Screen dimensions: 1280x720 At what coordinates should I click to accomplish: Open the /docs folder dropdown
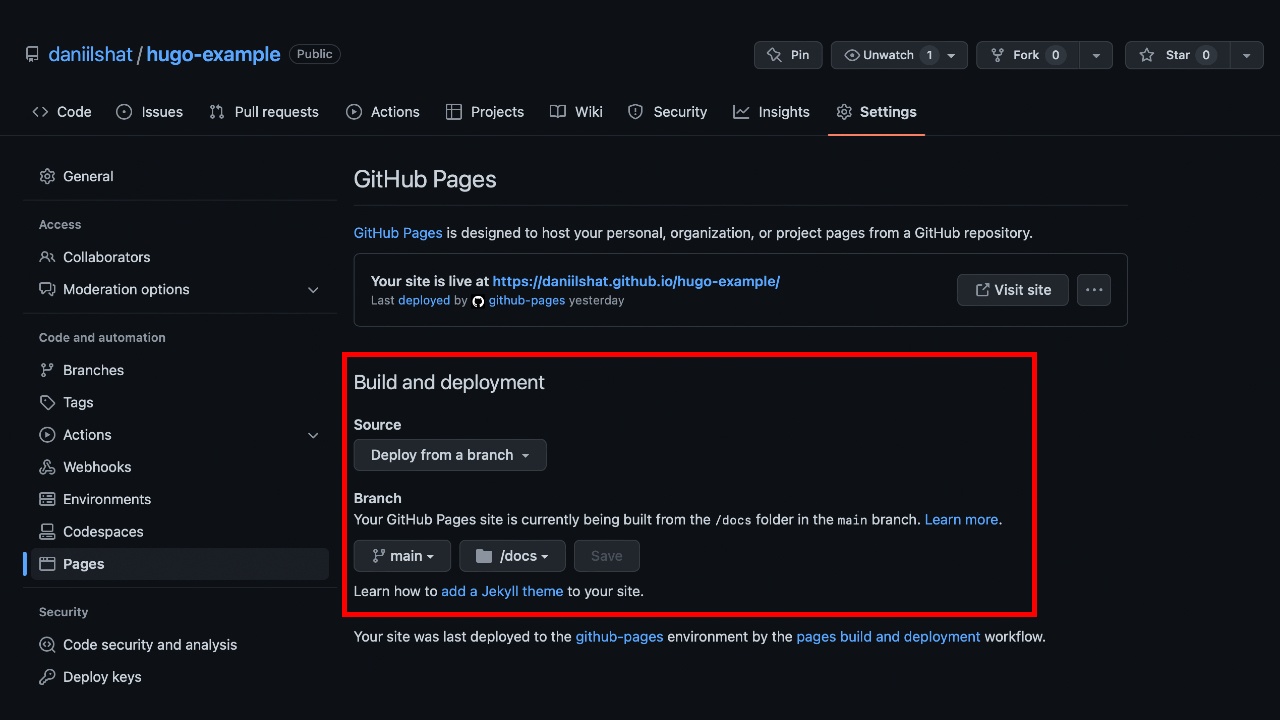pyautogui.click(x=512, y=556)
